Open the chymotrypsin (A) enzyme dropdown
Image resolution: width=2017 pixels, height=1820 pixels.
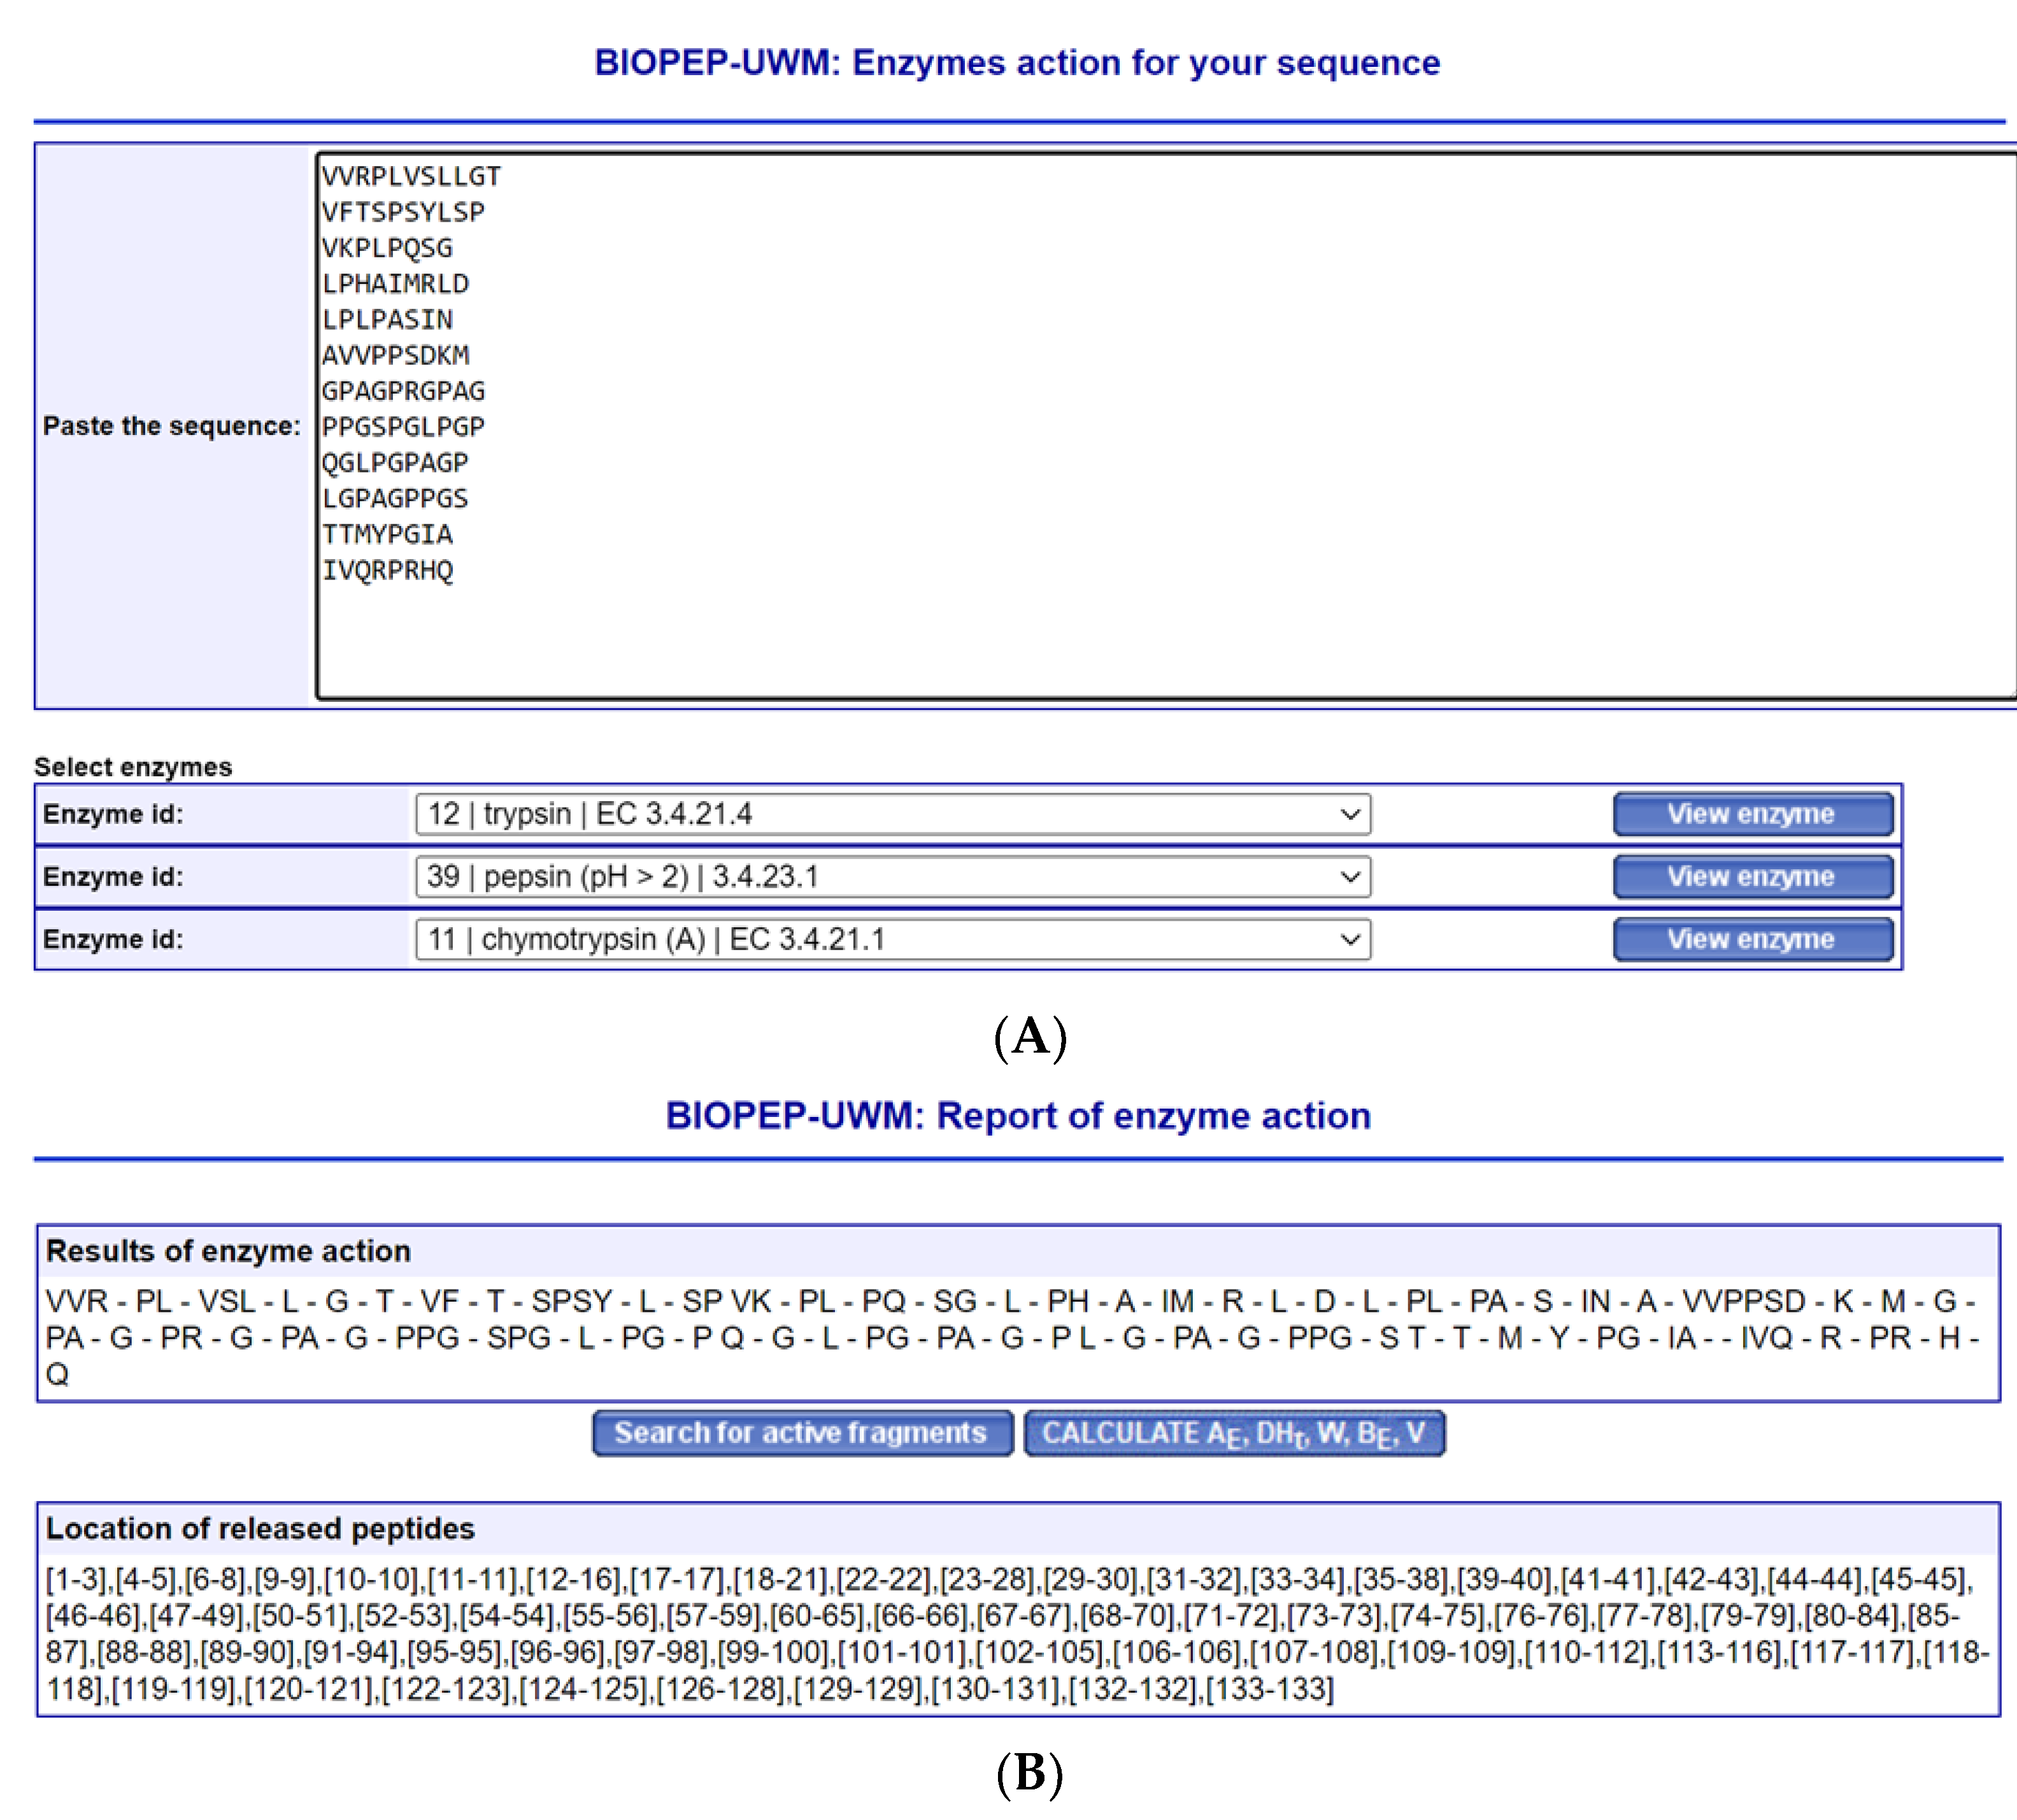tap(880, 940)
